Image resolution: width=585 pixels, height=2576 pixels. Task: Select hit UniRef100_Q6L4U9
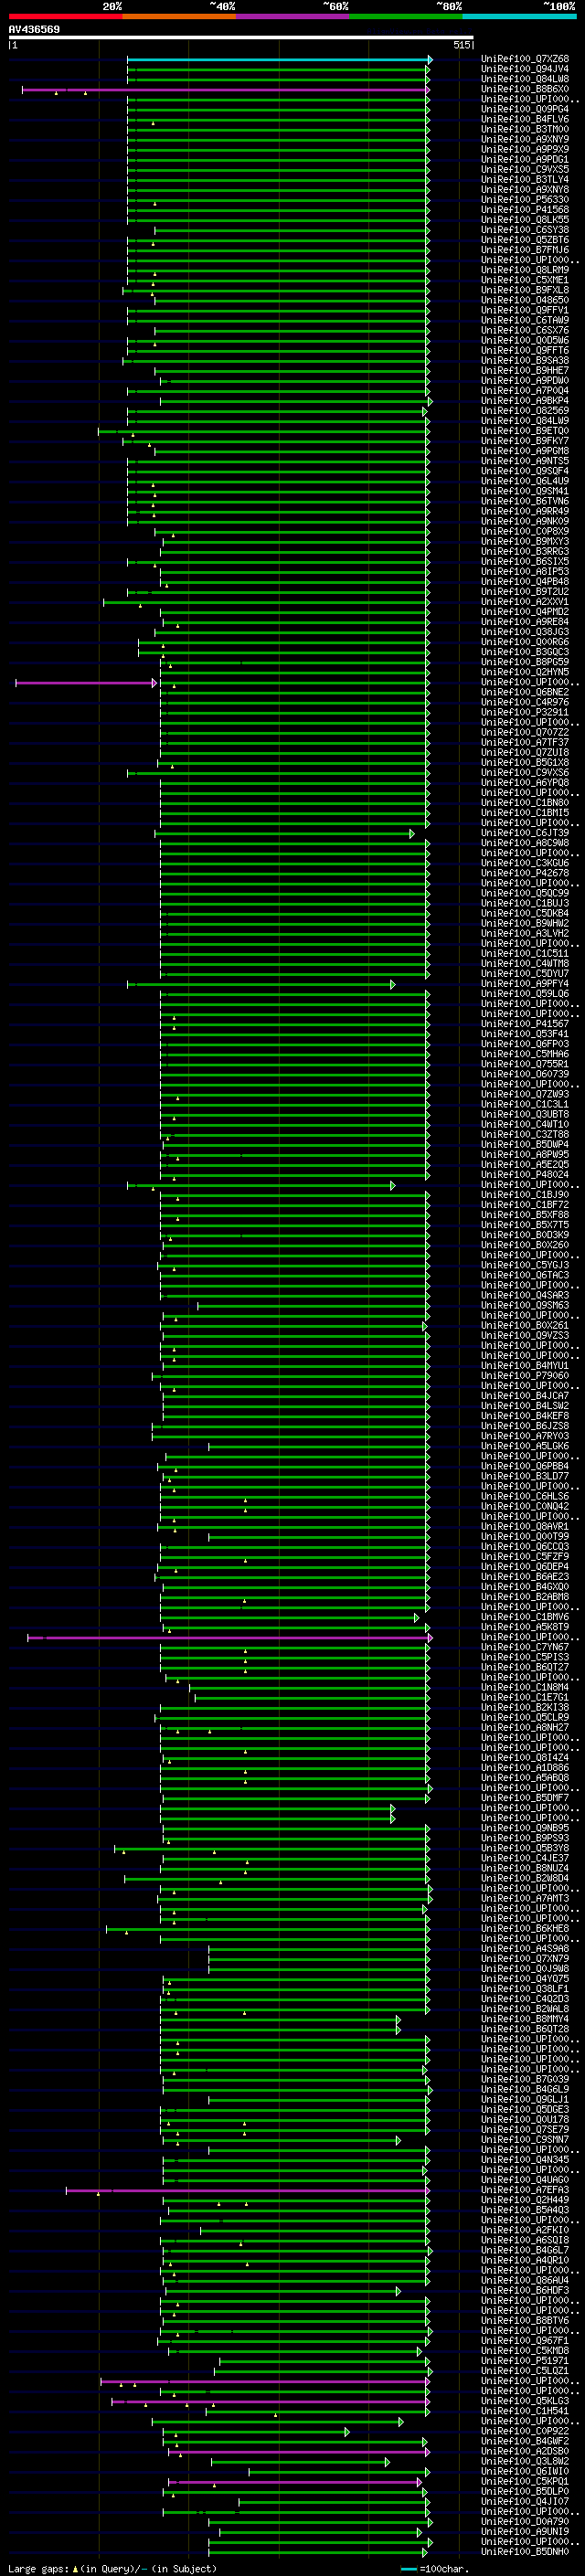pos(525,481)
